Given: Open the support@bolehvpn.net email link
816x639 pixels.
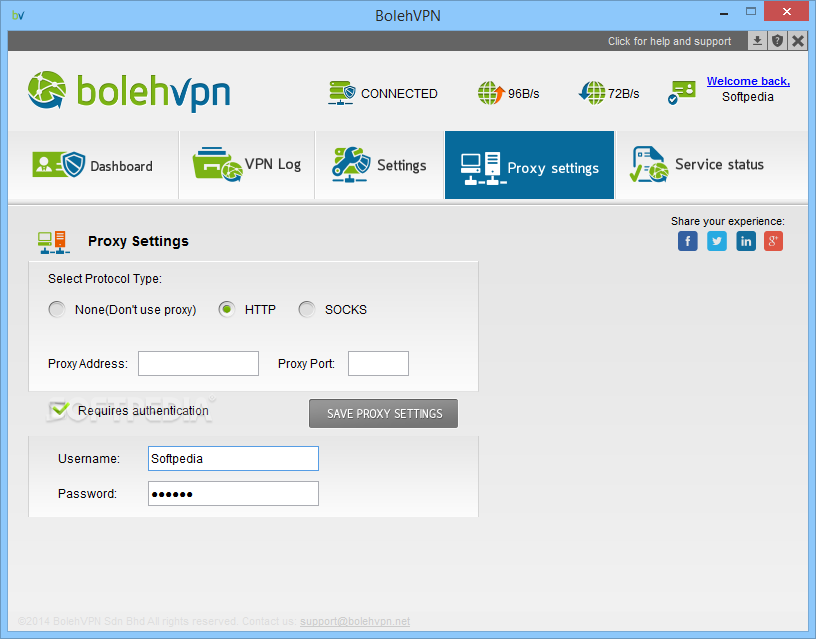Looking at the screenshot, I should click(x=355, y=621).
